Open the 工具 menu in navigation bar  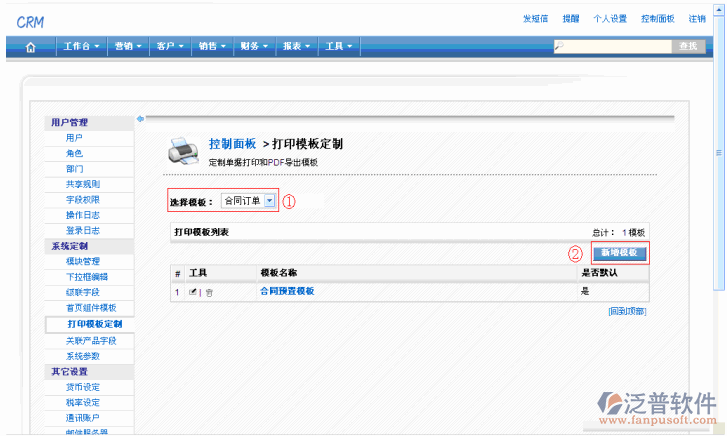(338, 46)
